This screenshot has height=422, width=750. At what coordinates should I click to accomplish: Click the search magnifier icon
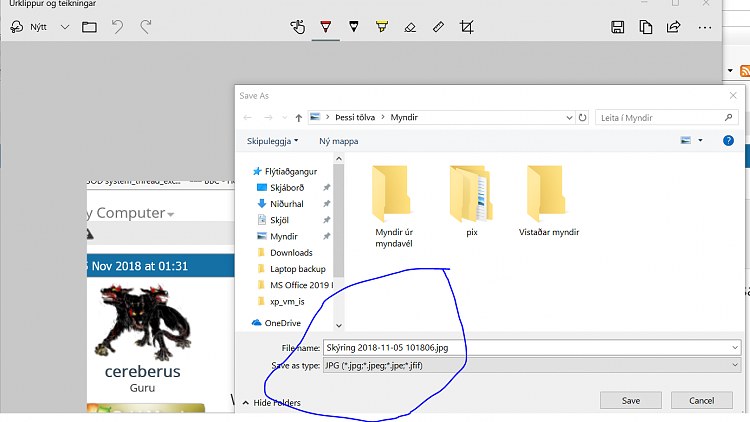coord(728,117)
